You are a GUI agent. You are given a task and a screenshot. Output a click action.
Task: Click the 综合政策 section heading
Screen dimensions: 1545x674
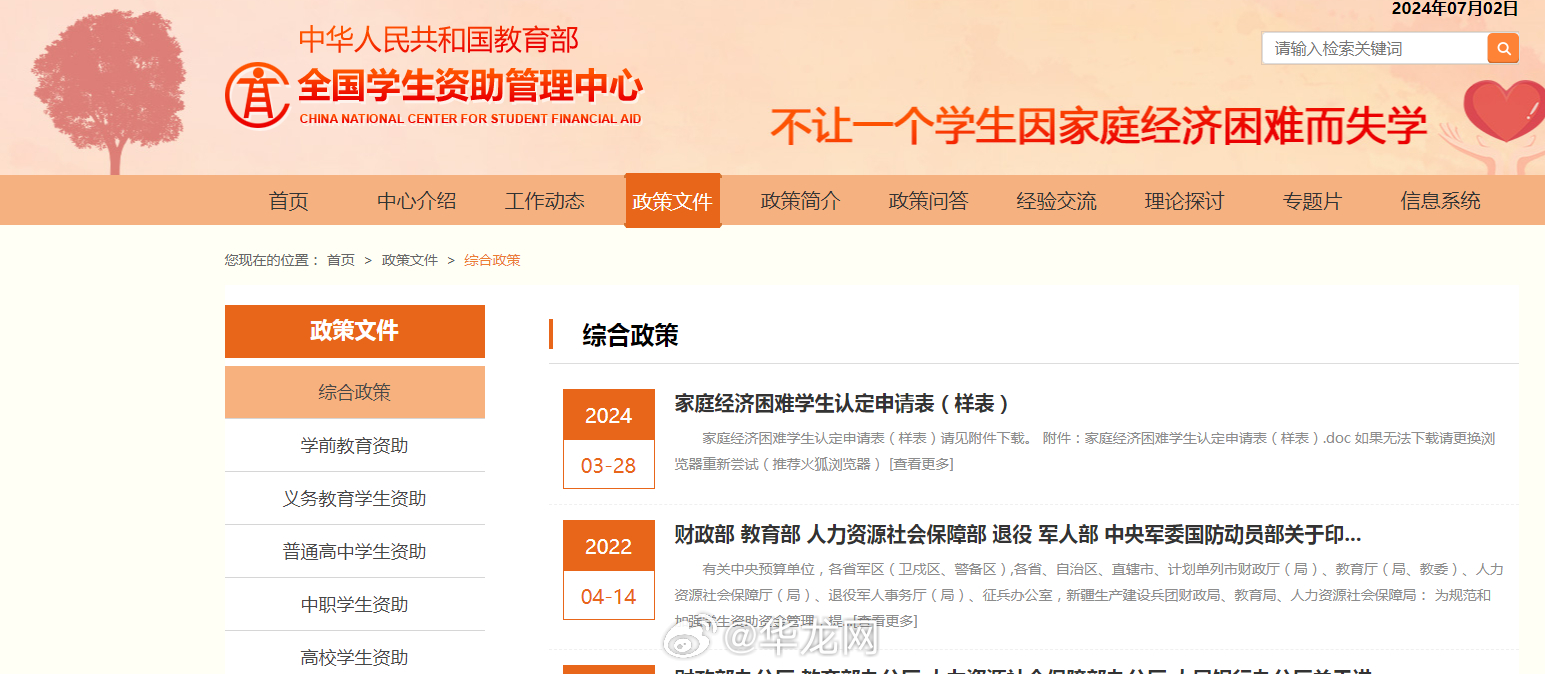630,335
